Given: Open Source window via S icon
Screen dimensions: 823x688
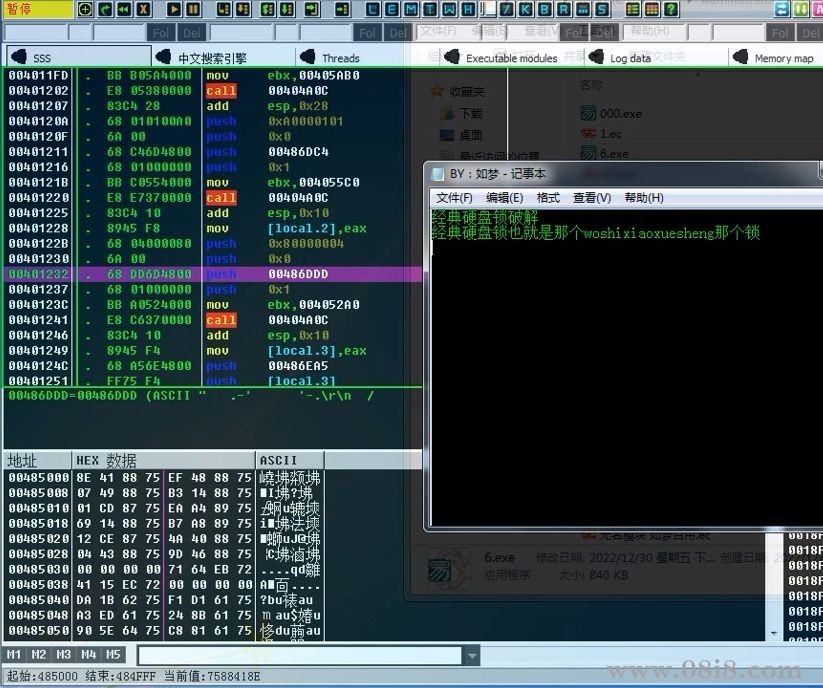Looking at the screenshot, I should click(602, 9).
